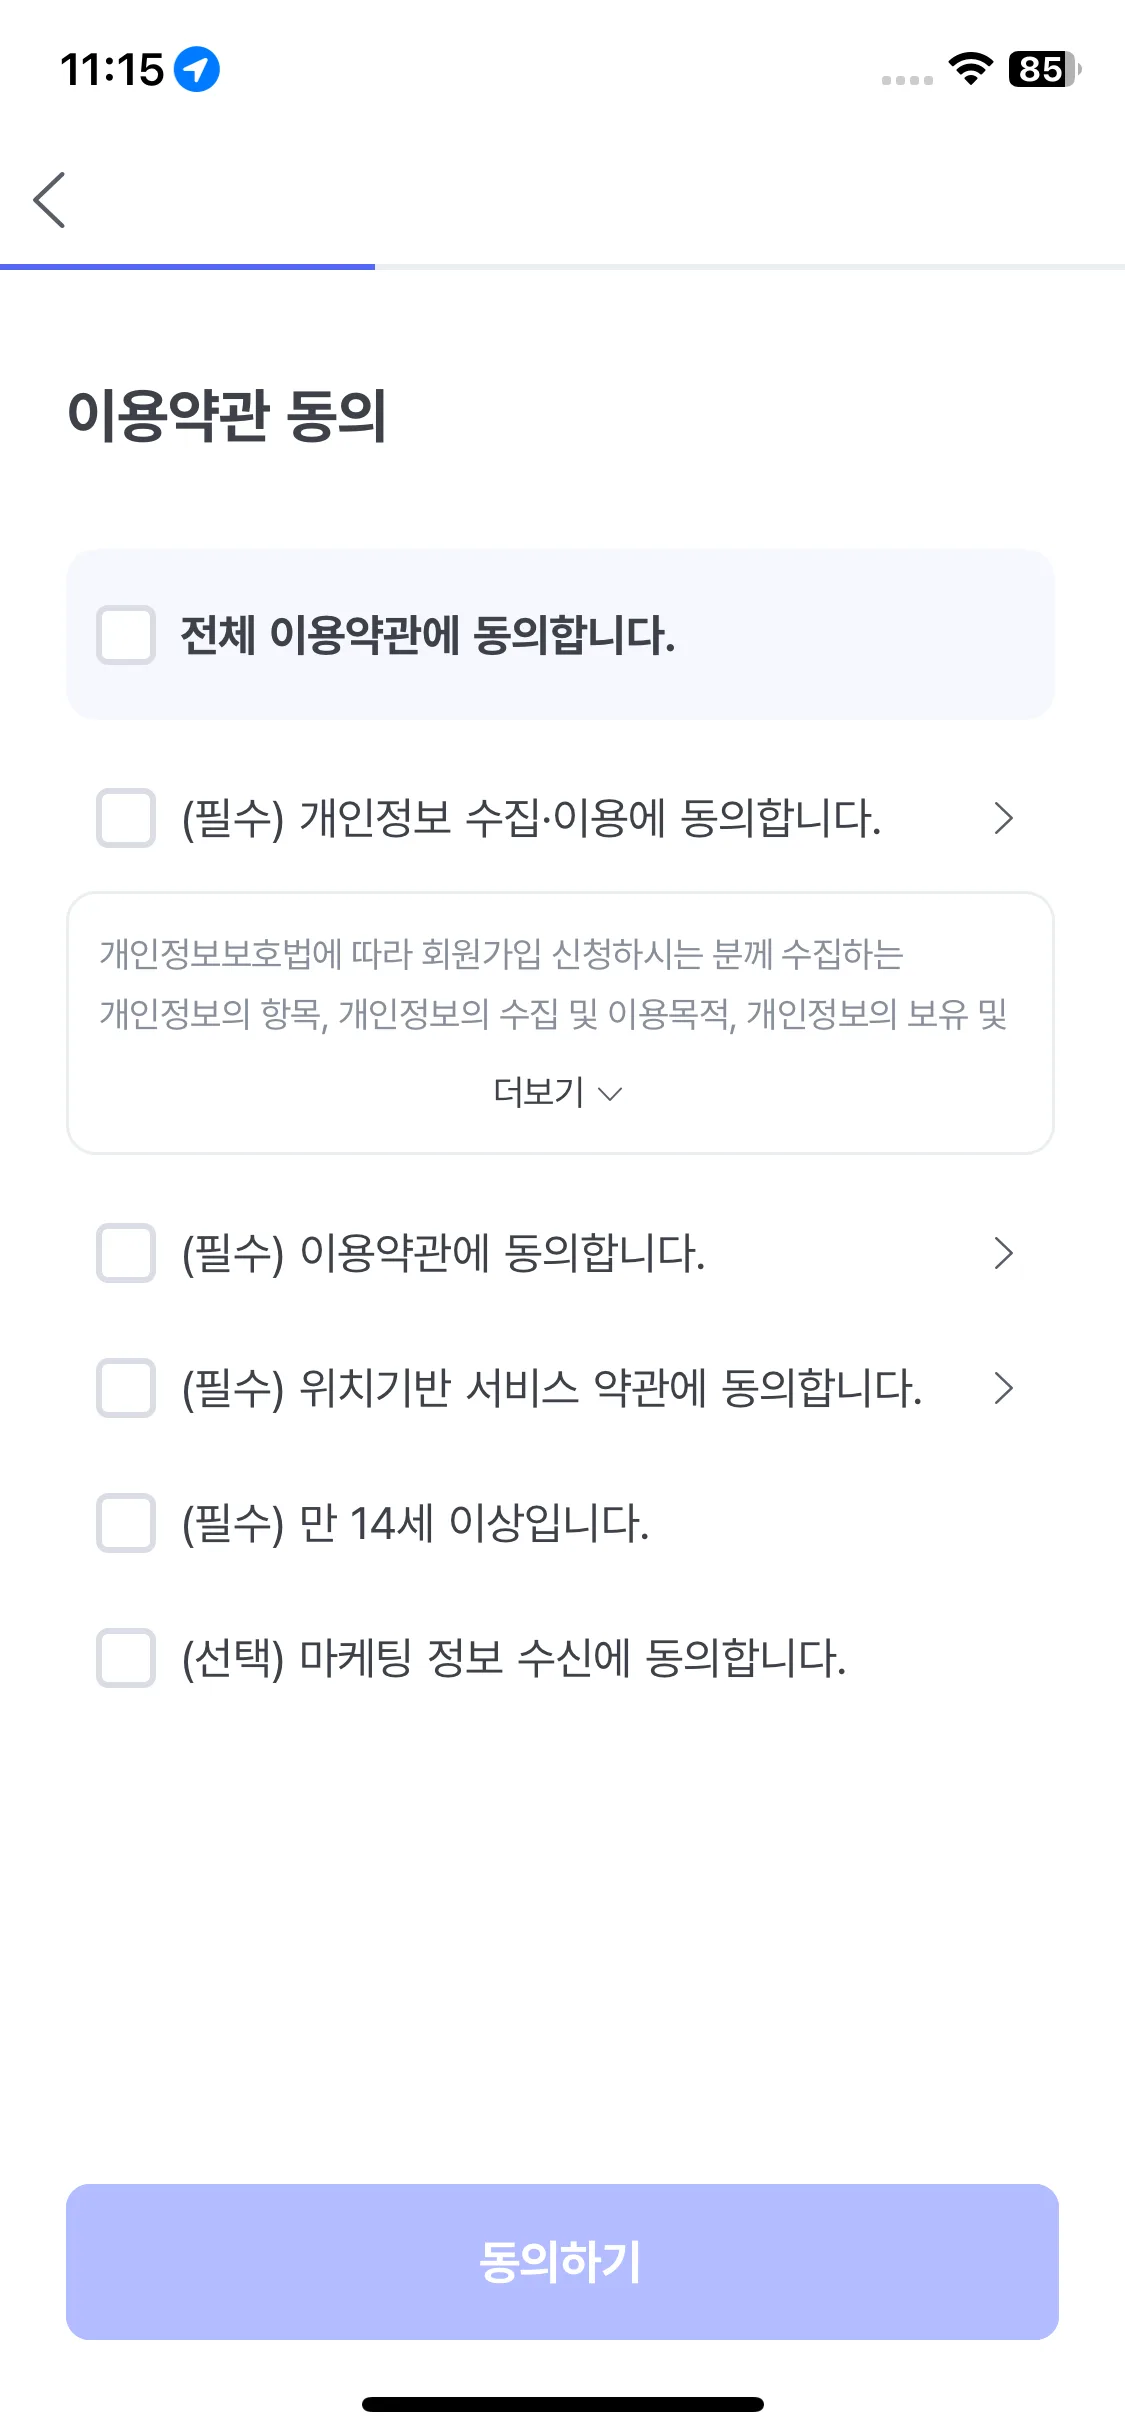
Task: Check the location-based service terms checkbox
Action: pos(126,1388)
